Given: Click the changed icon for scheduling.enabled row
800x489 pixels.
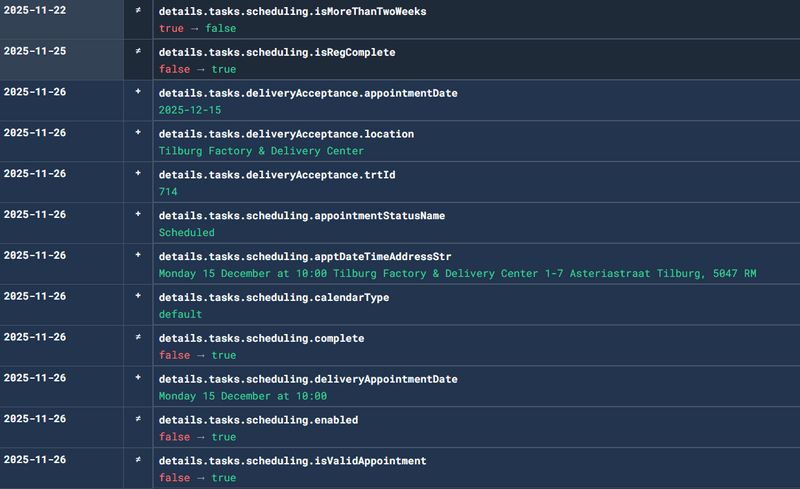Looking at the screenshot, I should point(138,419).
